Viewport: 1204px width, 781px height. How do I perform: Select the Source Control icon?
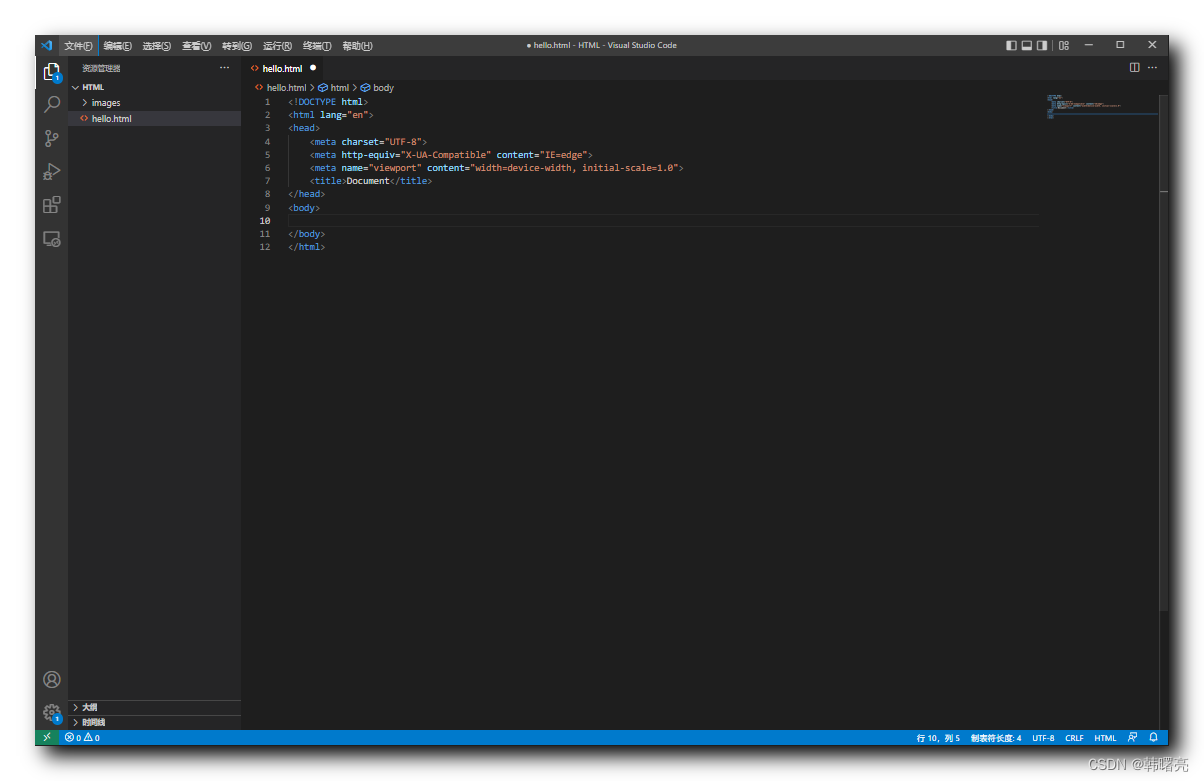(x=51, y=138)
